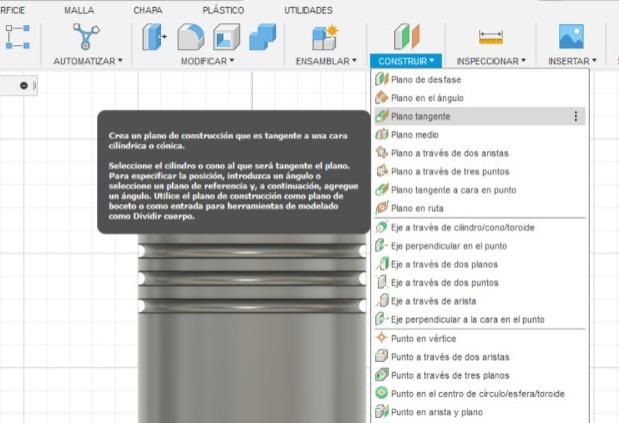Click the Construir plane tool icon
The height and width of the screenshot is (423, 619).
[x=406, y=37]
